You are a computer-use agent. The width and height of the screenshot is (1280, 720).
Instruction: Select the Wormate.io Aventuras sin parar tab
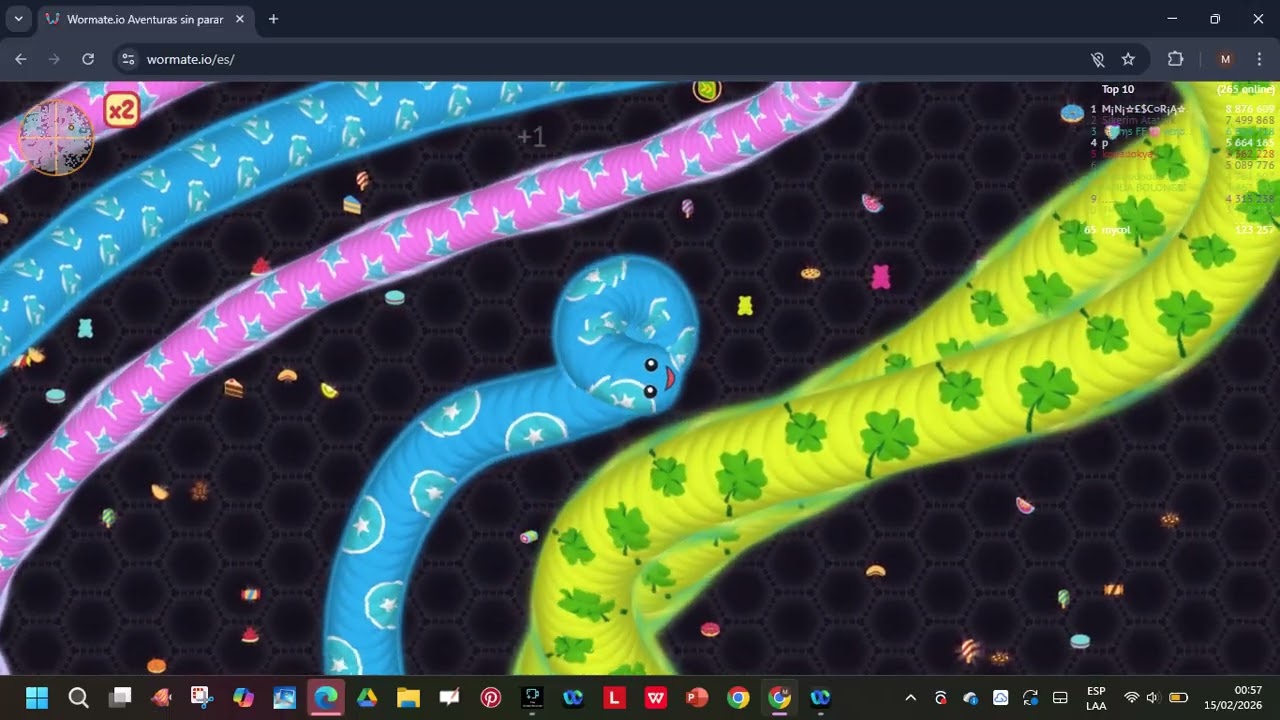[x=145, y=19]
